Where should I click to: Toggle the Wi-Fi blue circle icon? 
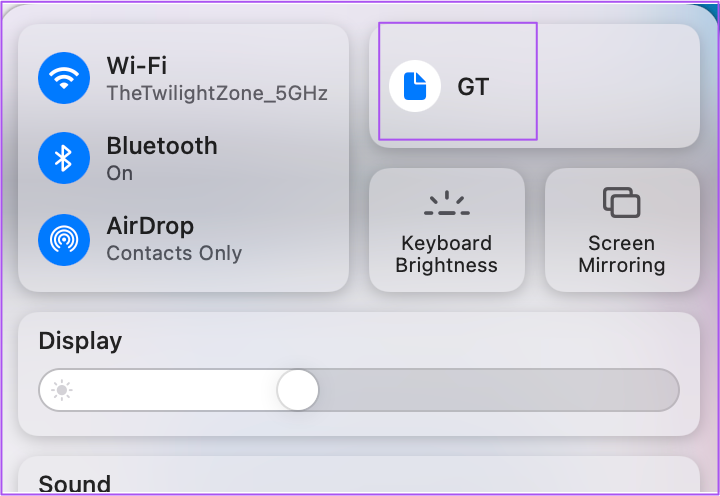click(64, 78)
